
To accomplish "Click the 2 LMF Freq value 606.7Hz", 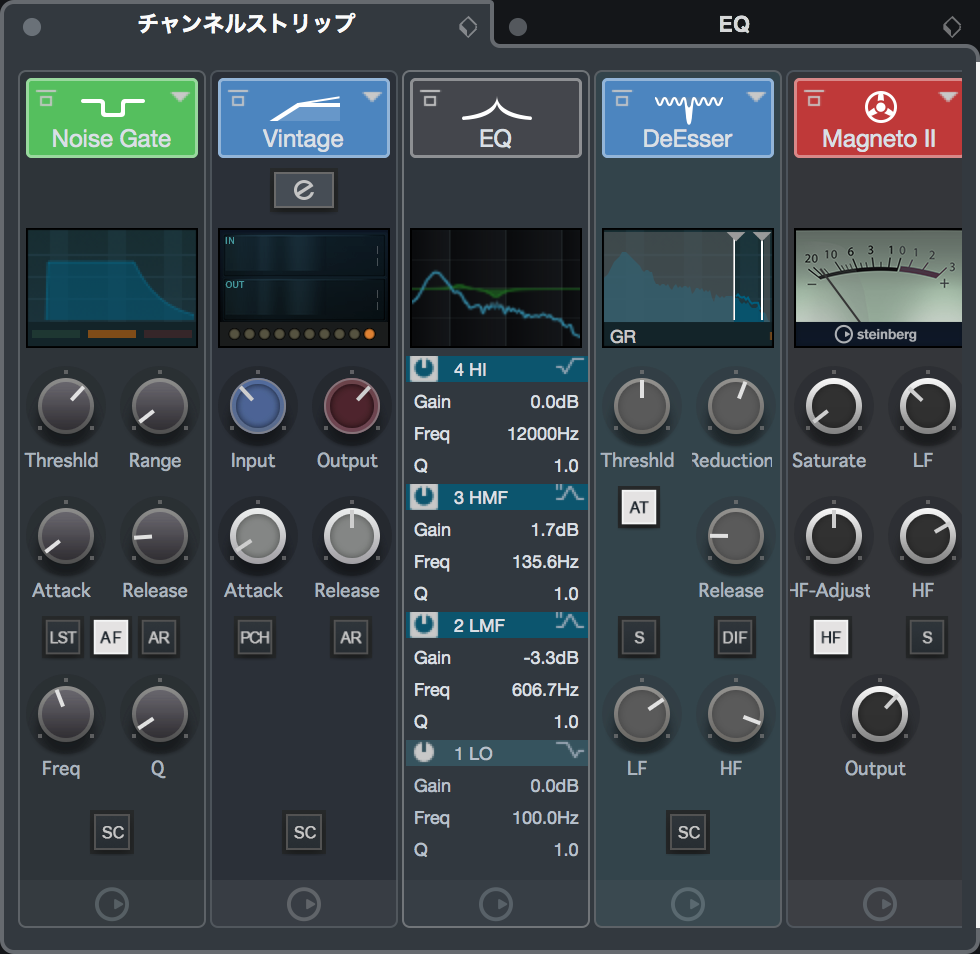I will pyautogui.click(x=544, y=690).
